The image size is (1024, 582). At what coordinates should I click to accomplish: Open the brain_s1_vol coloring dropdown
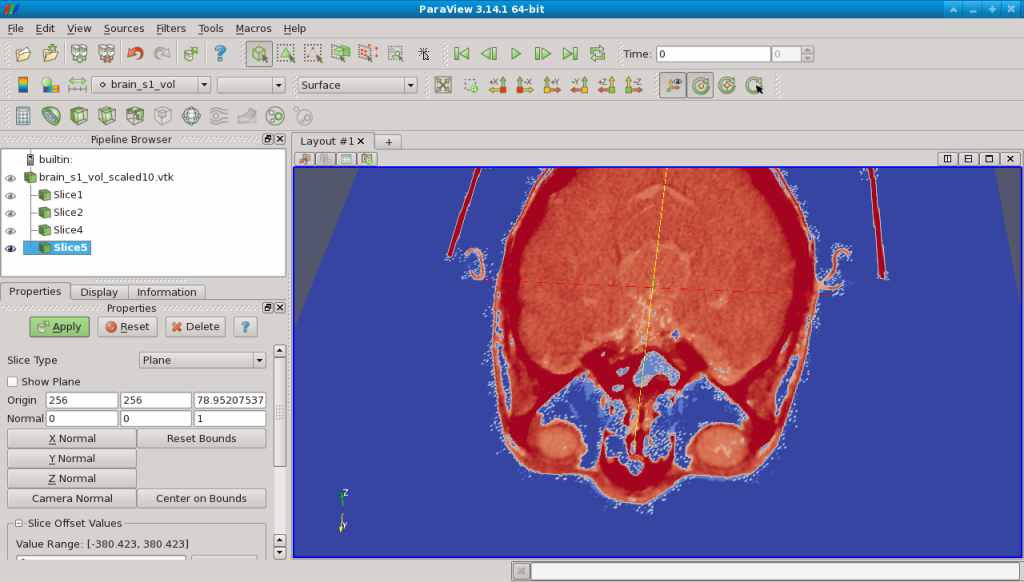(150, 85)
